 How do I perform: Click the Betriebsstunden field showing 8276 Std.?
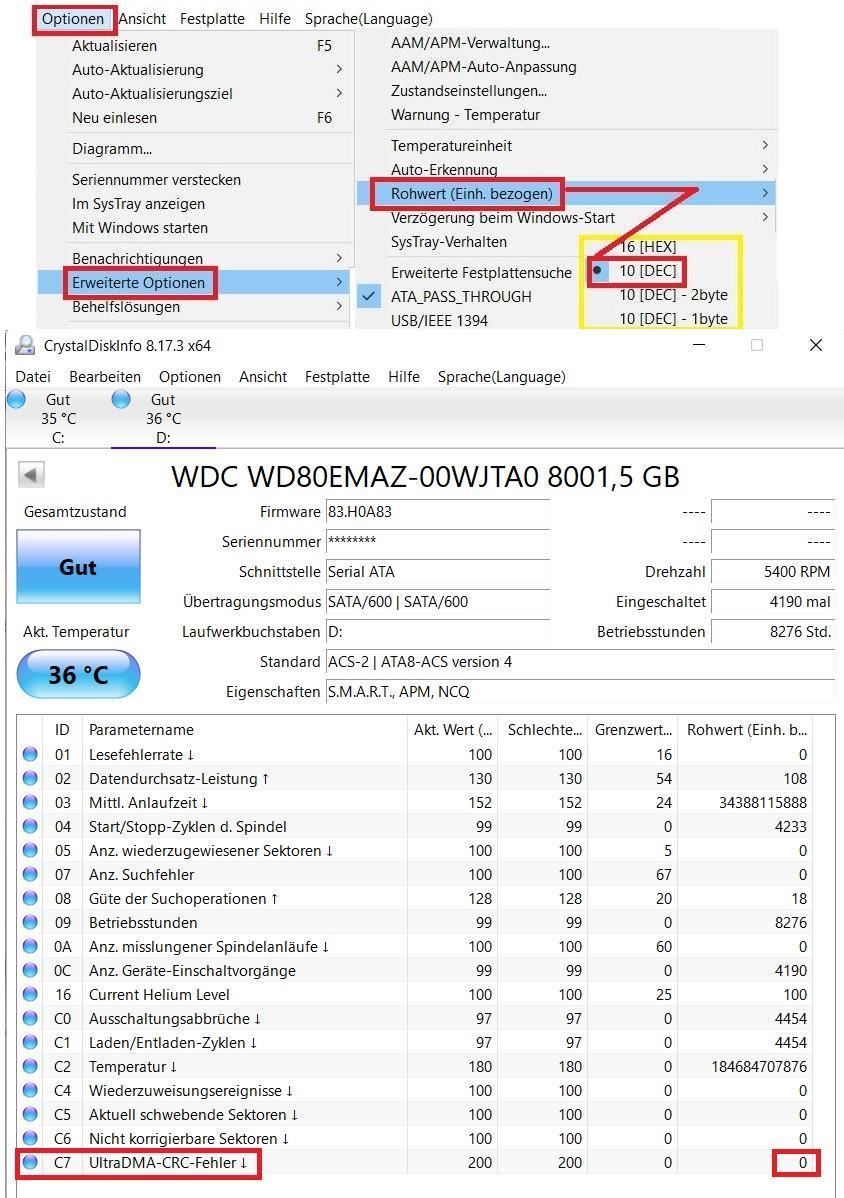773,632
